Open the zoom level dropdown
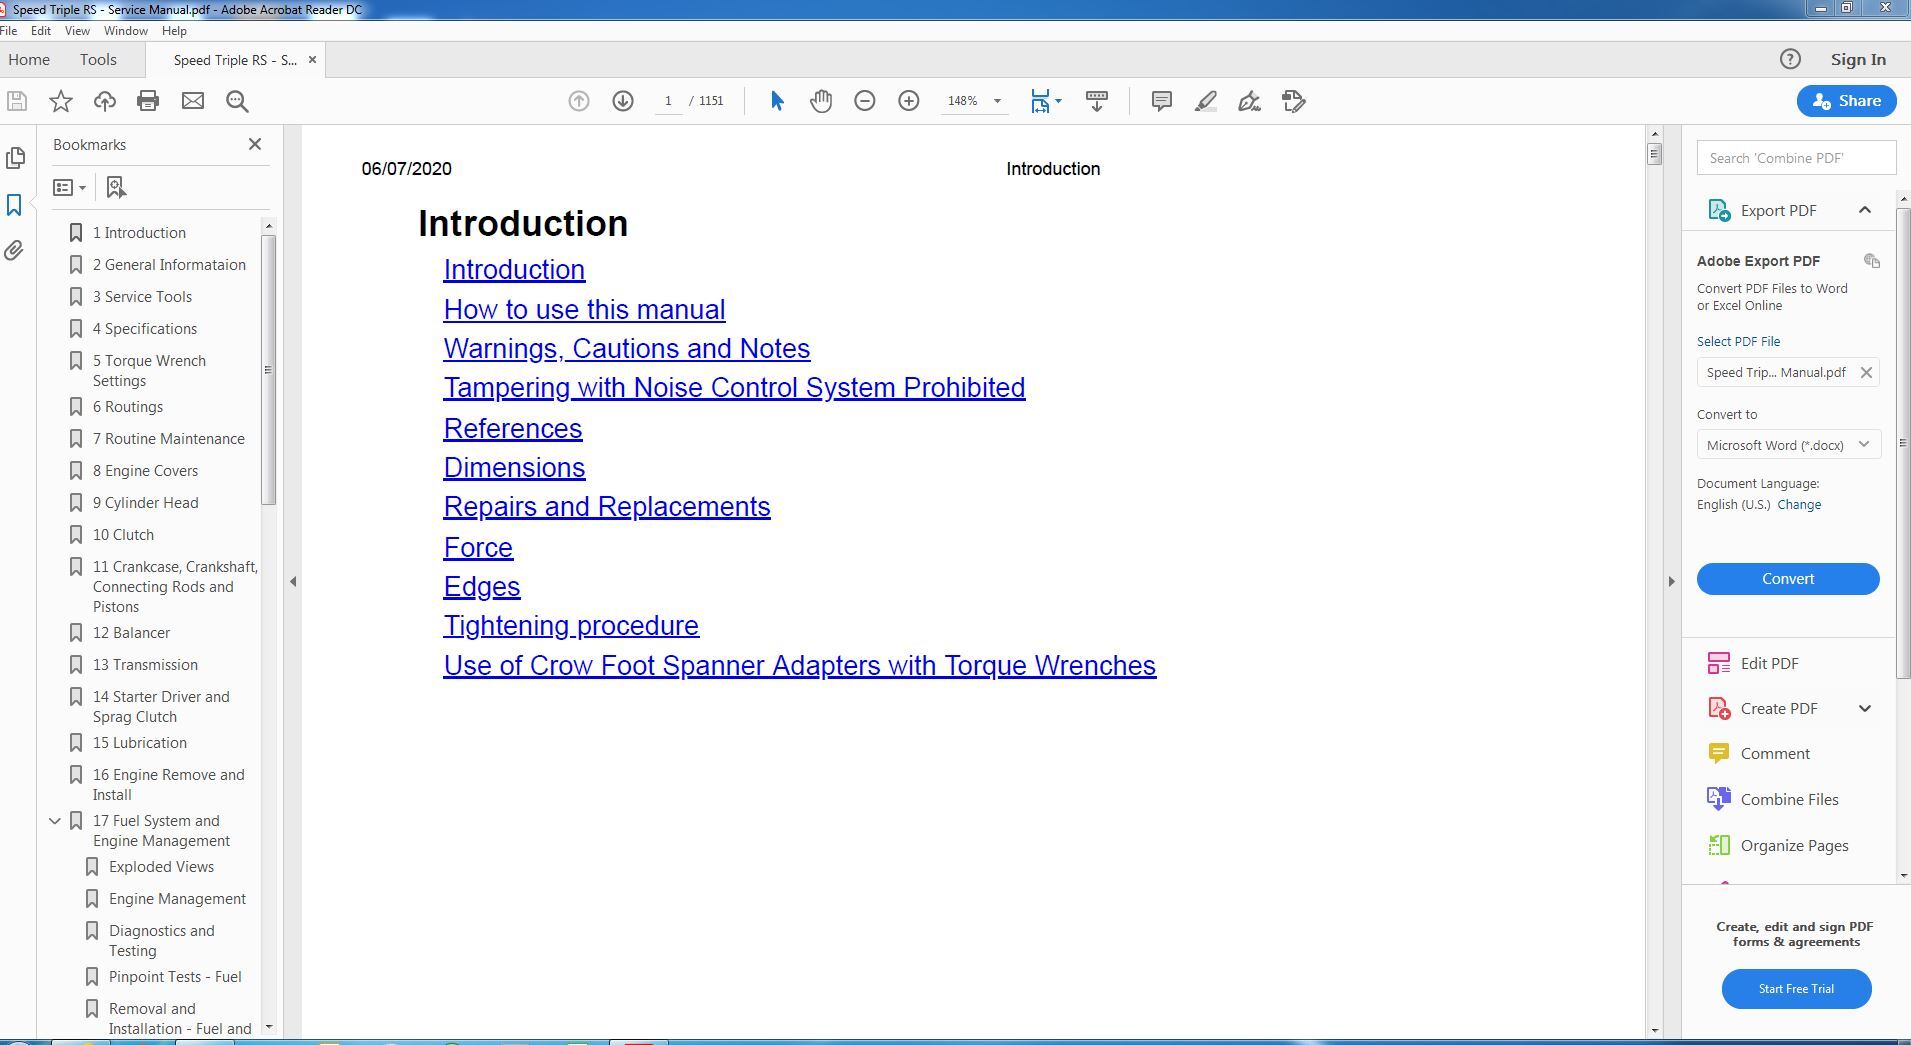The image size is (1911, 1045). point(996,101)
